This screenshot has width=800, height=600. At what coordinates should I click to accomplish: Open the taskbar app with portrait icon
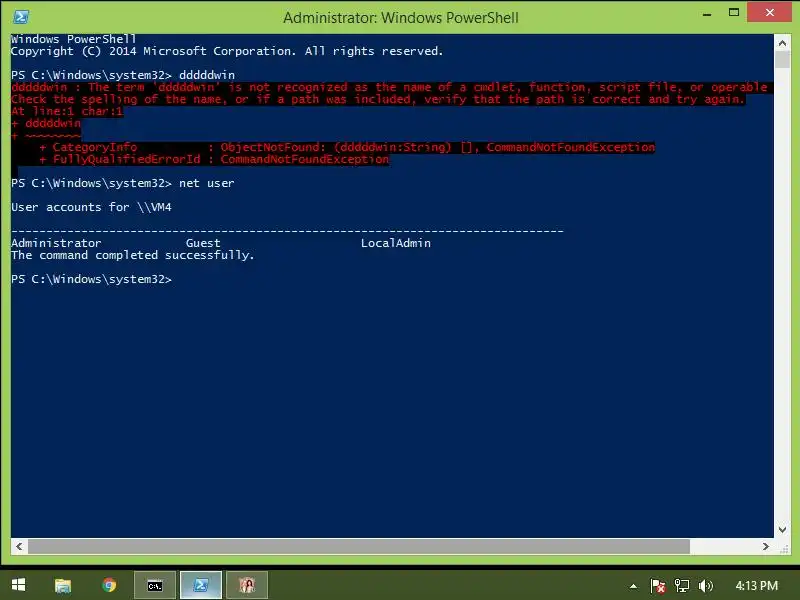[x=247, y=585]
